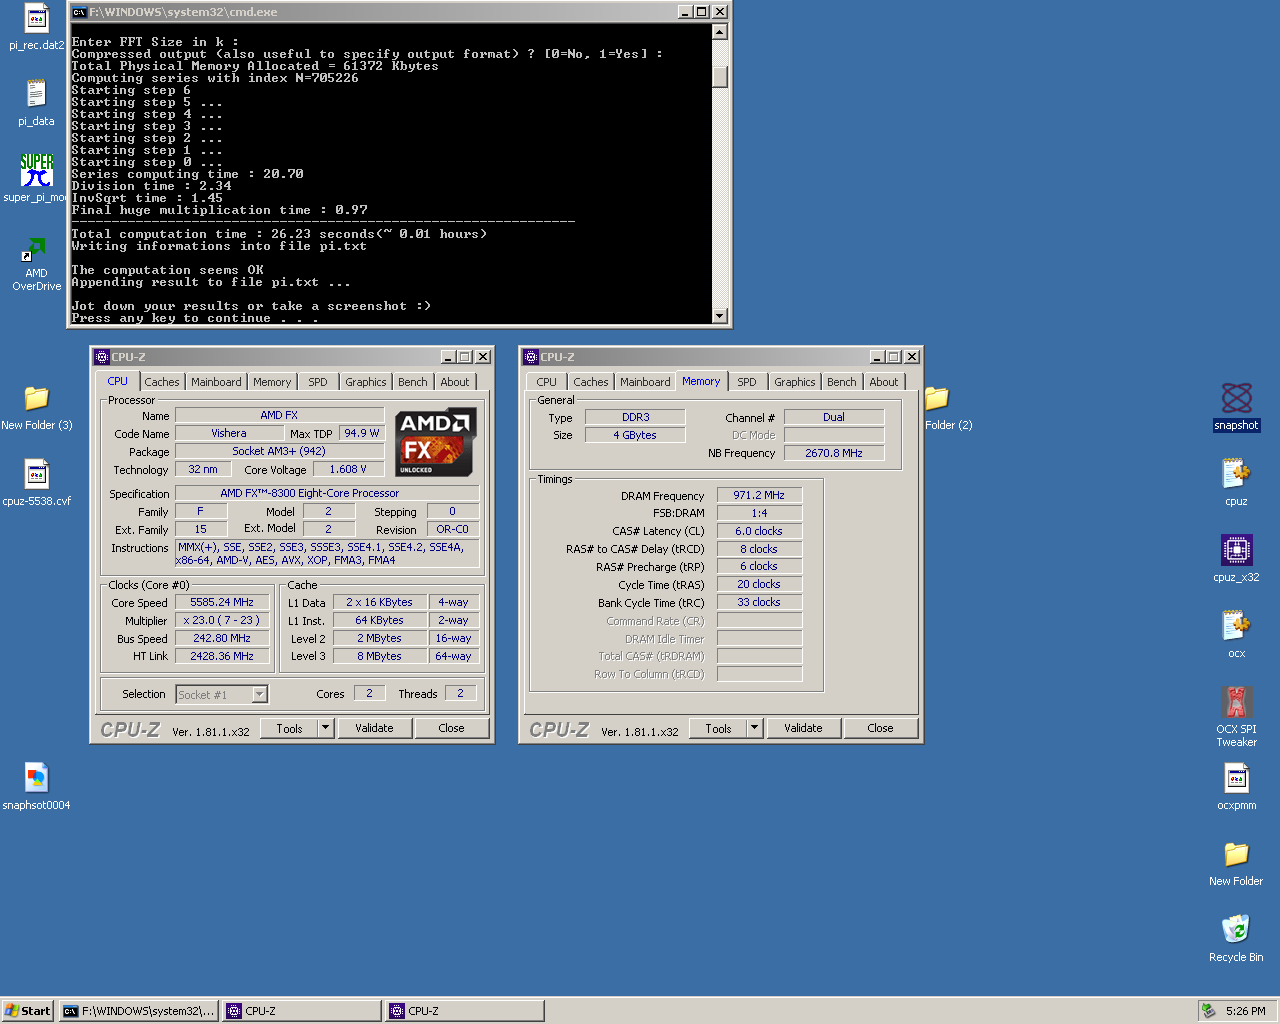1280x1024 pixels.
Task: Click Validate button in right CPU-Z window
Action: pos(803,728)
